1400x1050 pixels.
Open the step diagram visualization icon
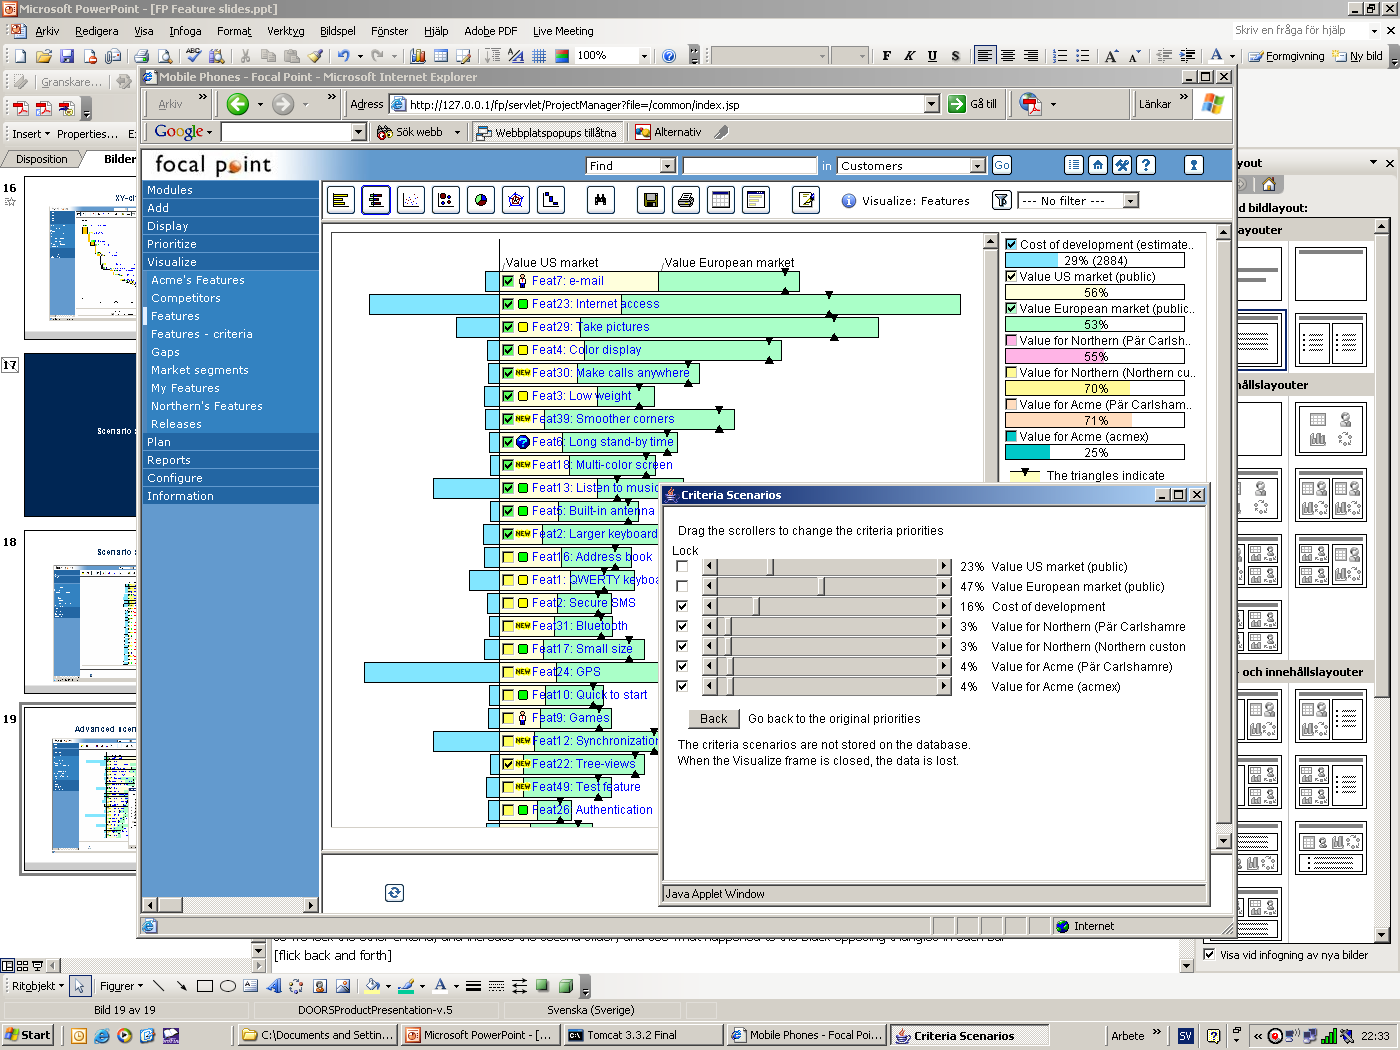(x=551, y=200)
